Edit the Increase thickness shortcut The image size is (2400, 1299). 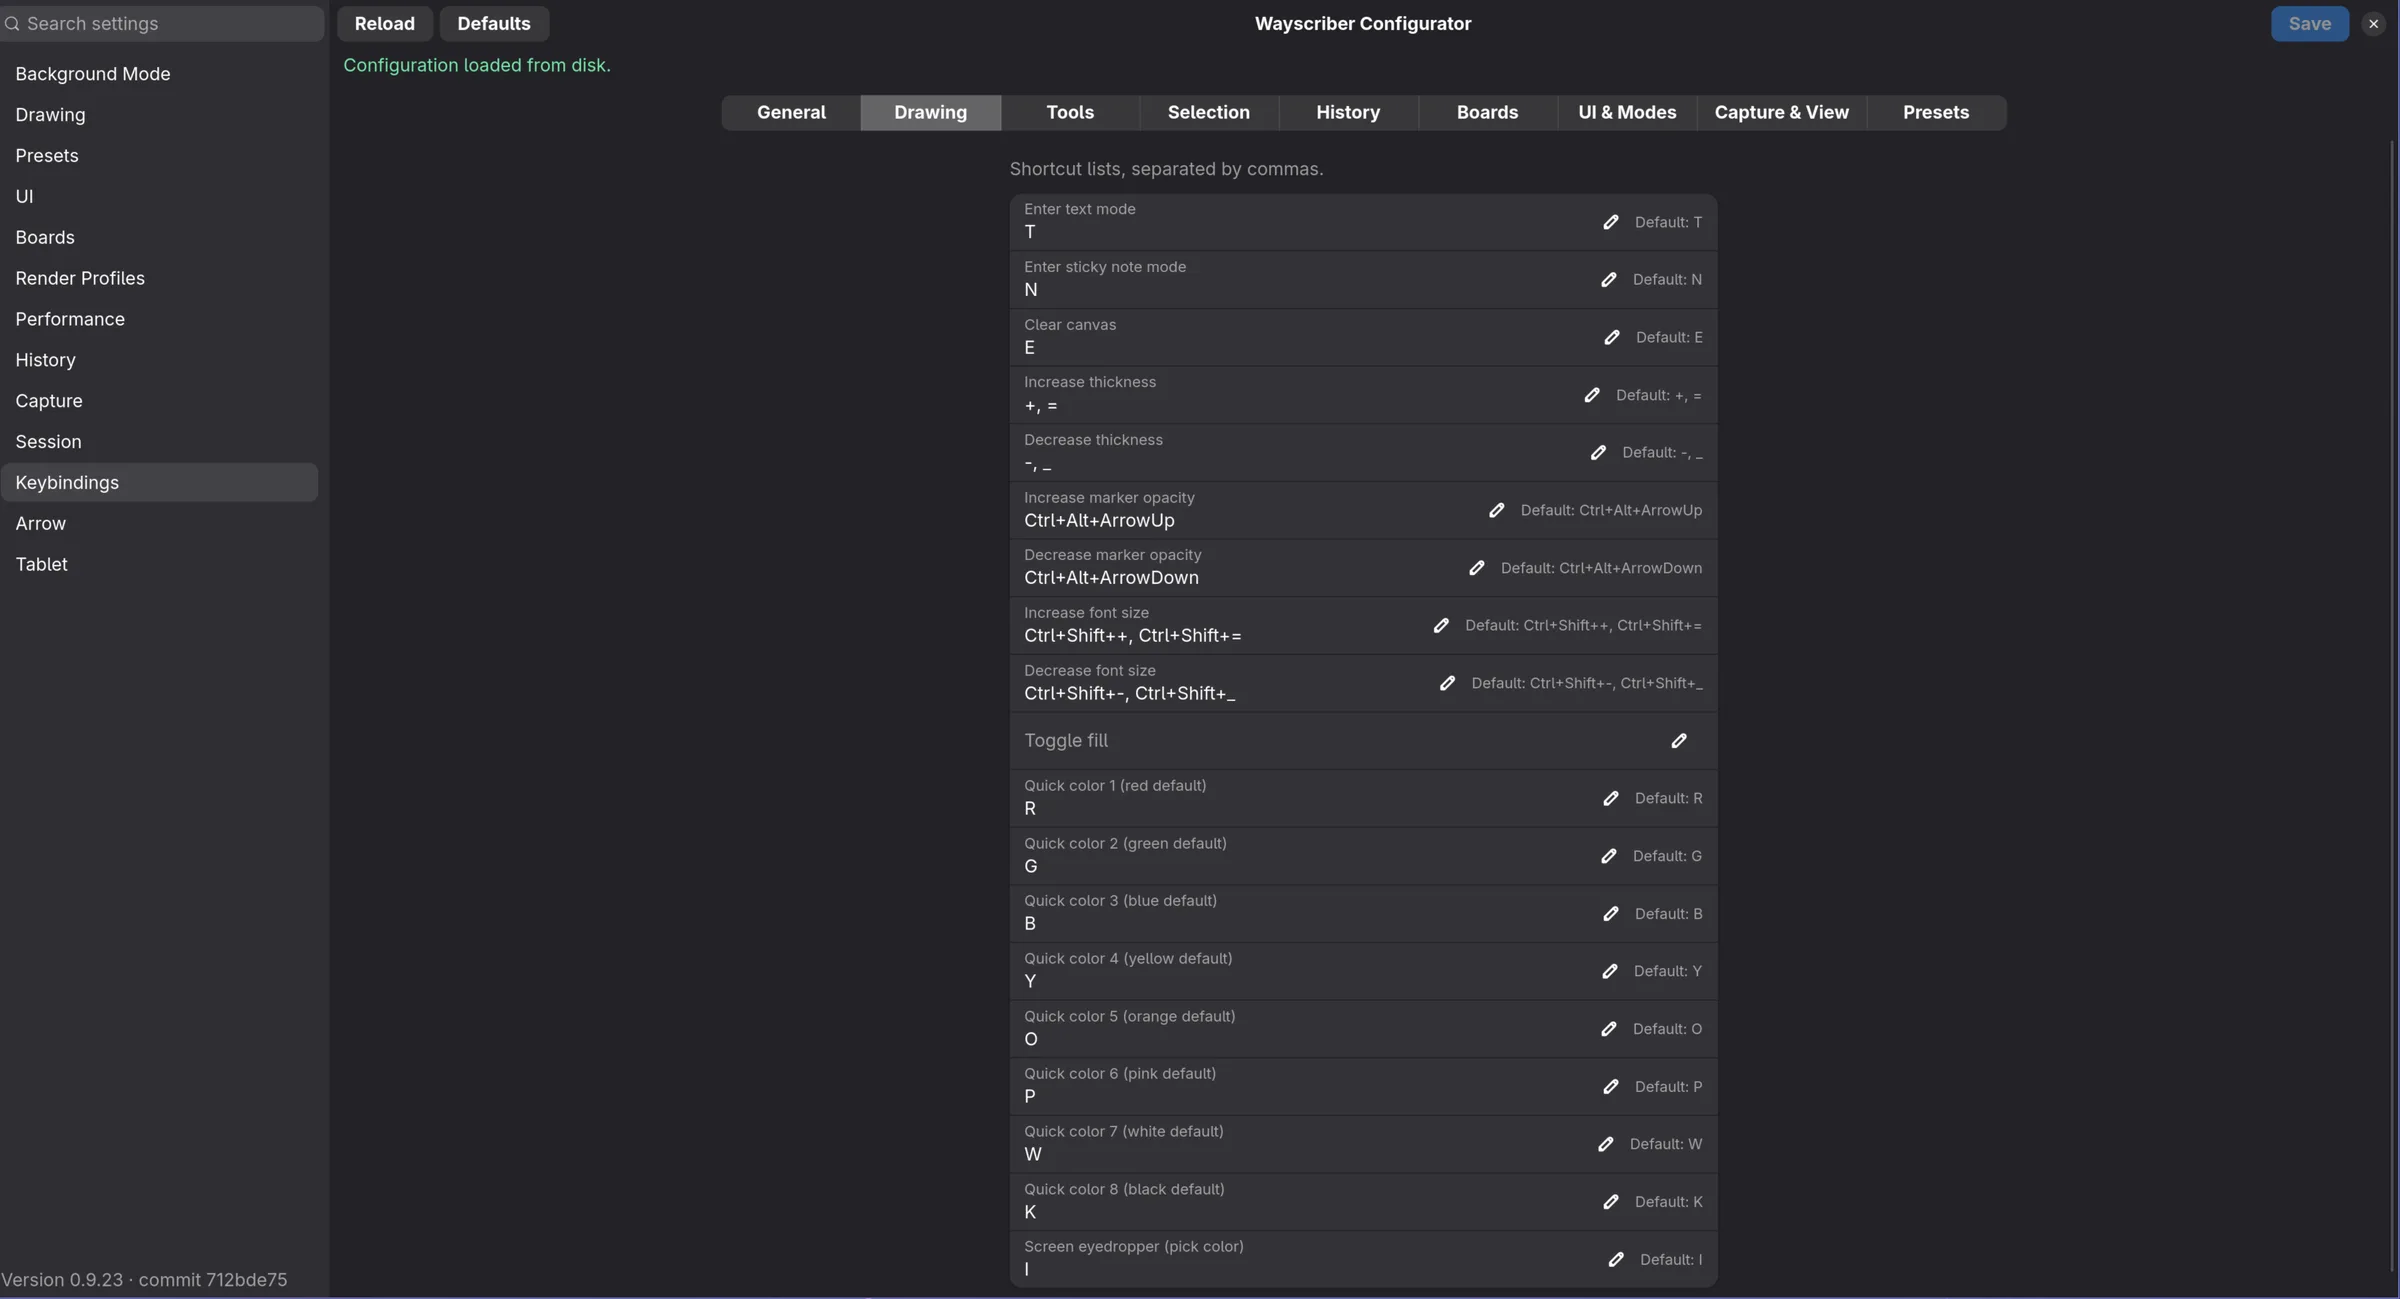tap(1591, 396)
